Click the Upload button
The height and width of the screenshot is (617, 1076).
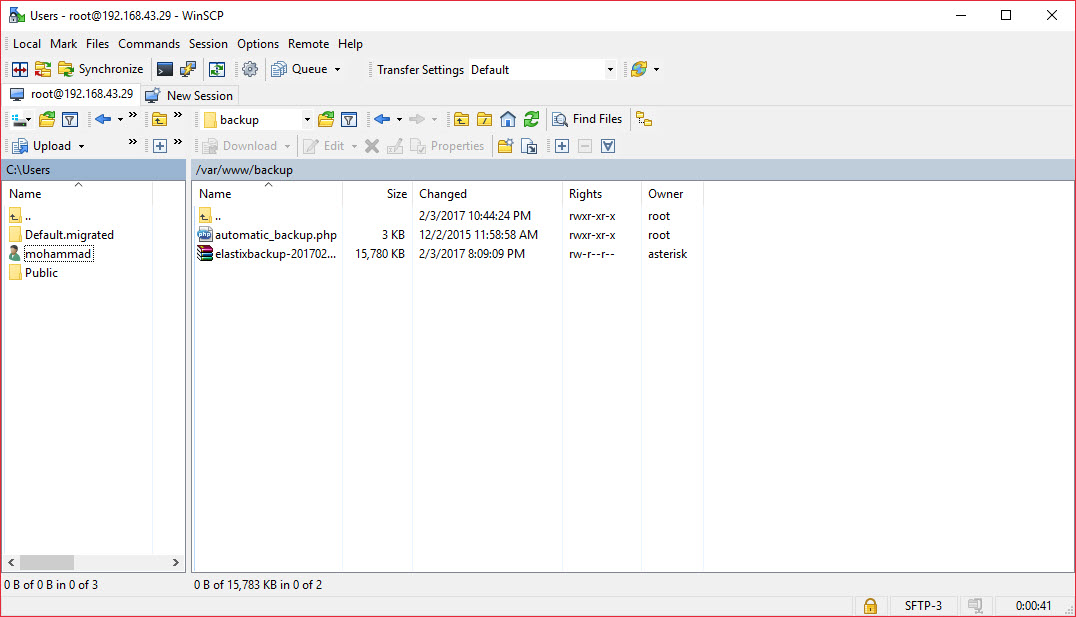42,146
